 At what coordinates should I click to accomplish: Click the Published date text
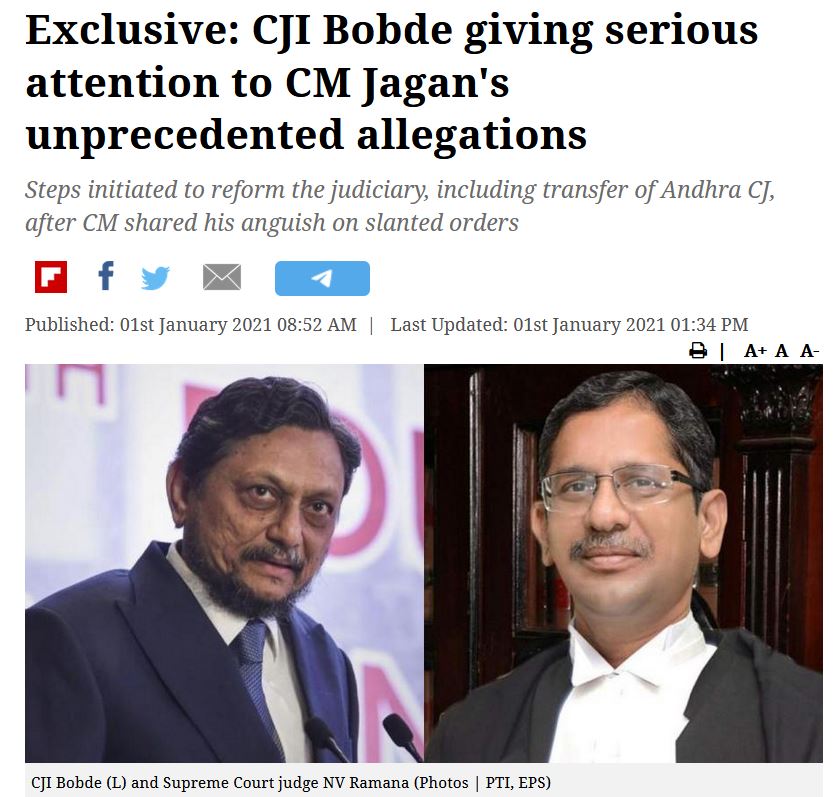click(x=191, y=325)
